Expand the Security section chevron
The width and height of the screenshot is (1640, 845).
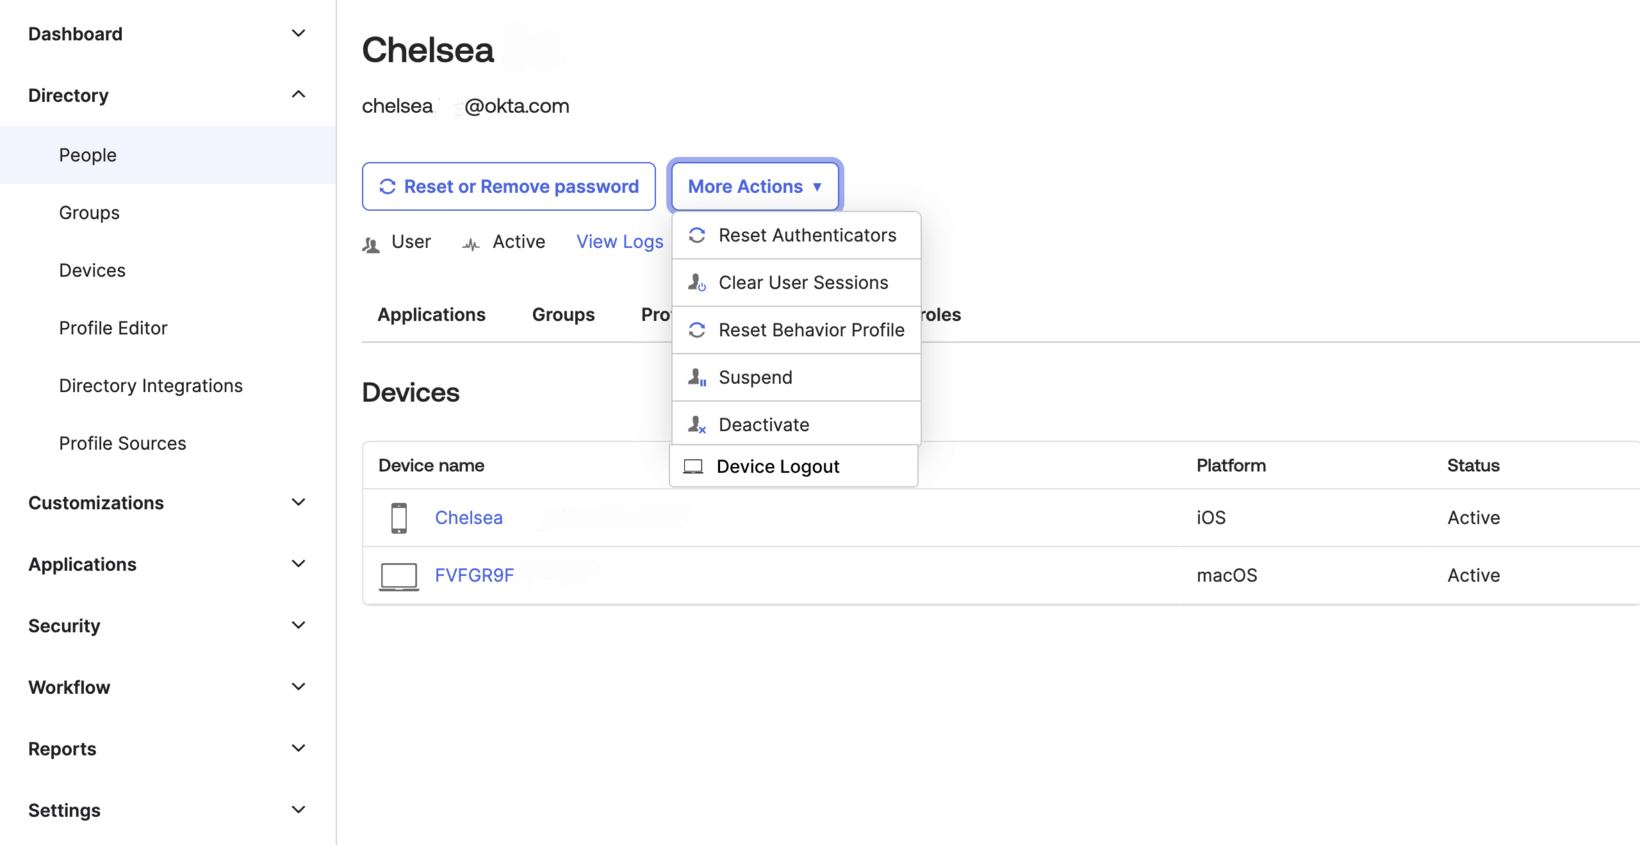coord(298,626)
